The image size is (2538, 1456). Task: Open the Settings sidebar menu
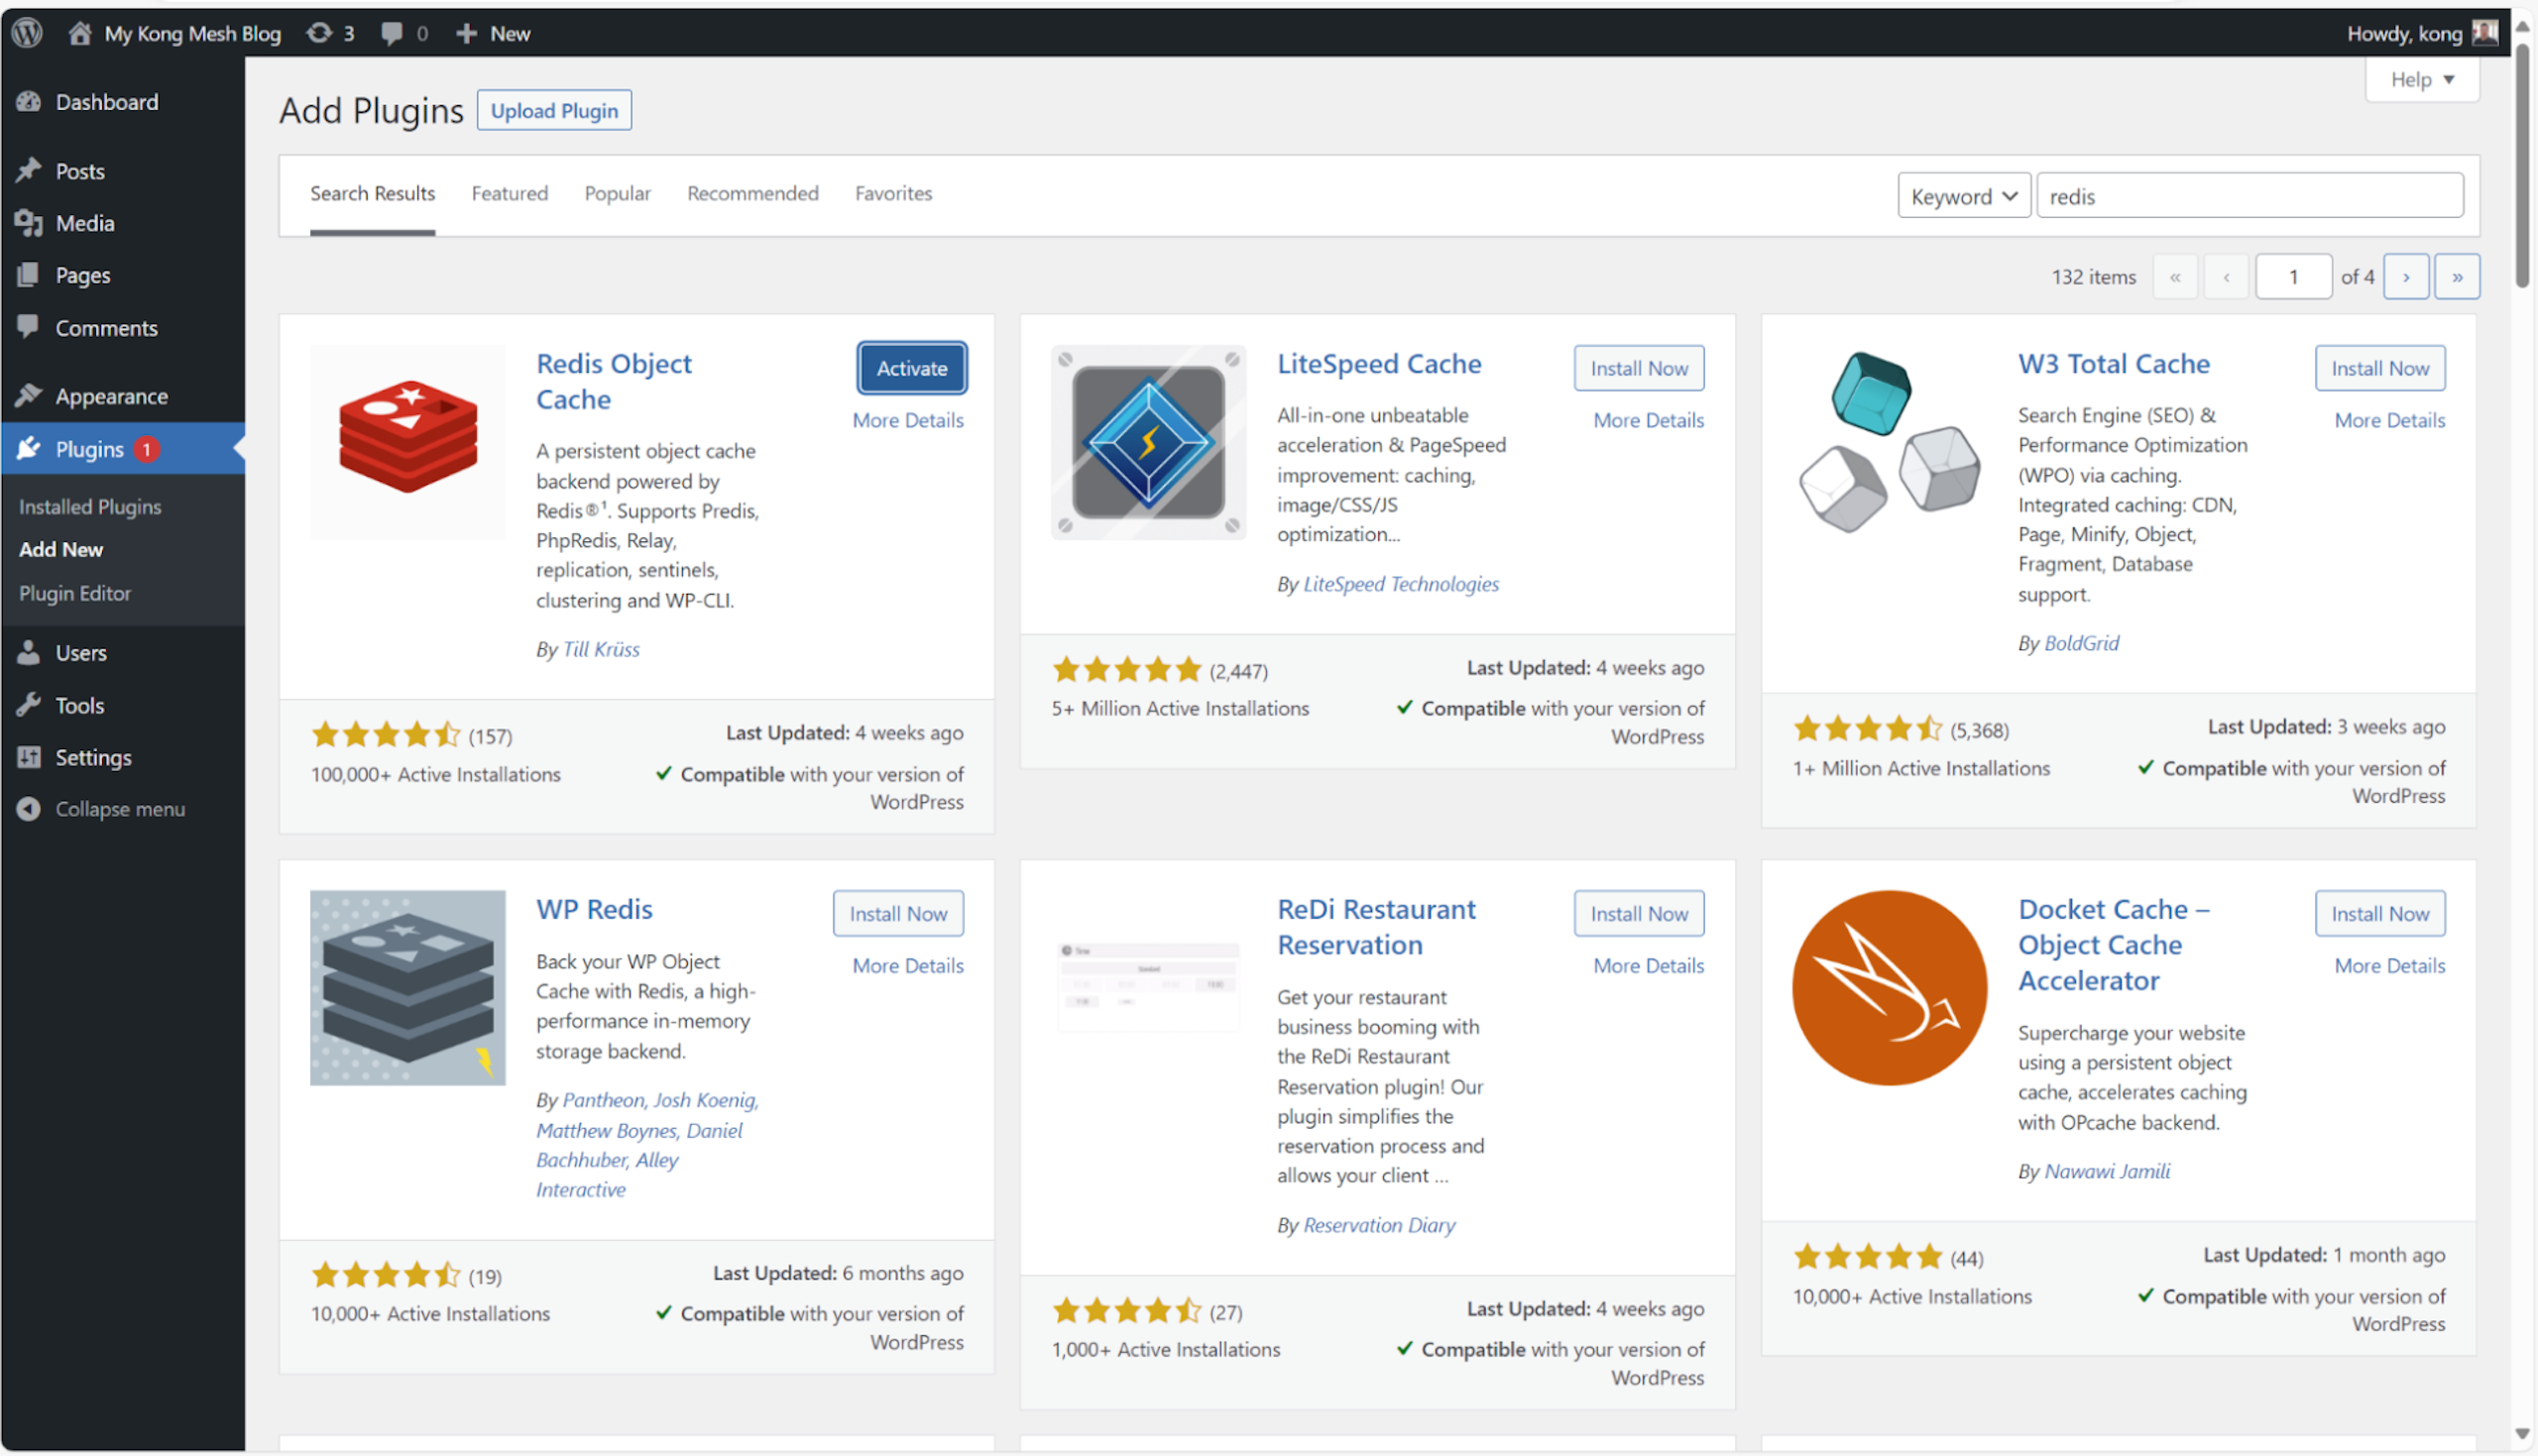tap(93, 757)
